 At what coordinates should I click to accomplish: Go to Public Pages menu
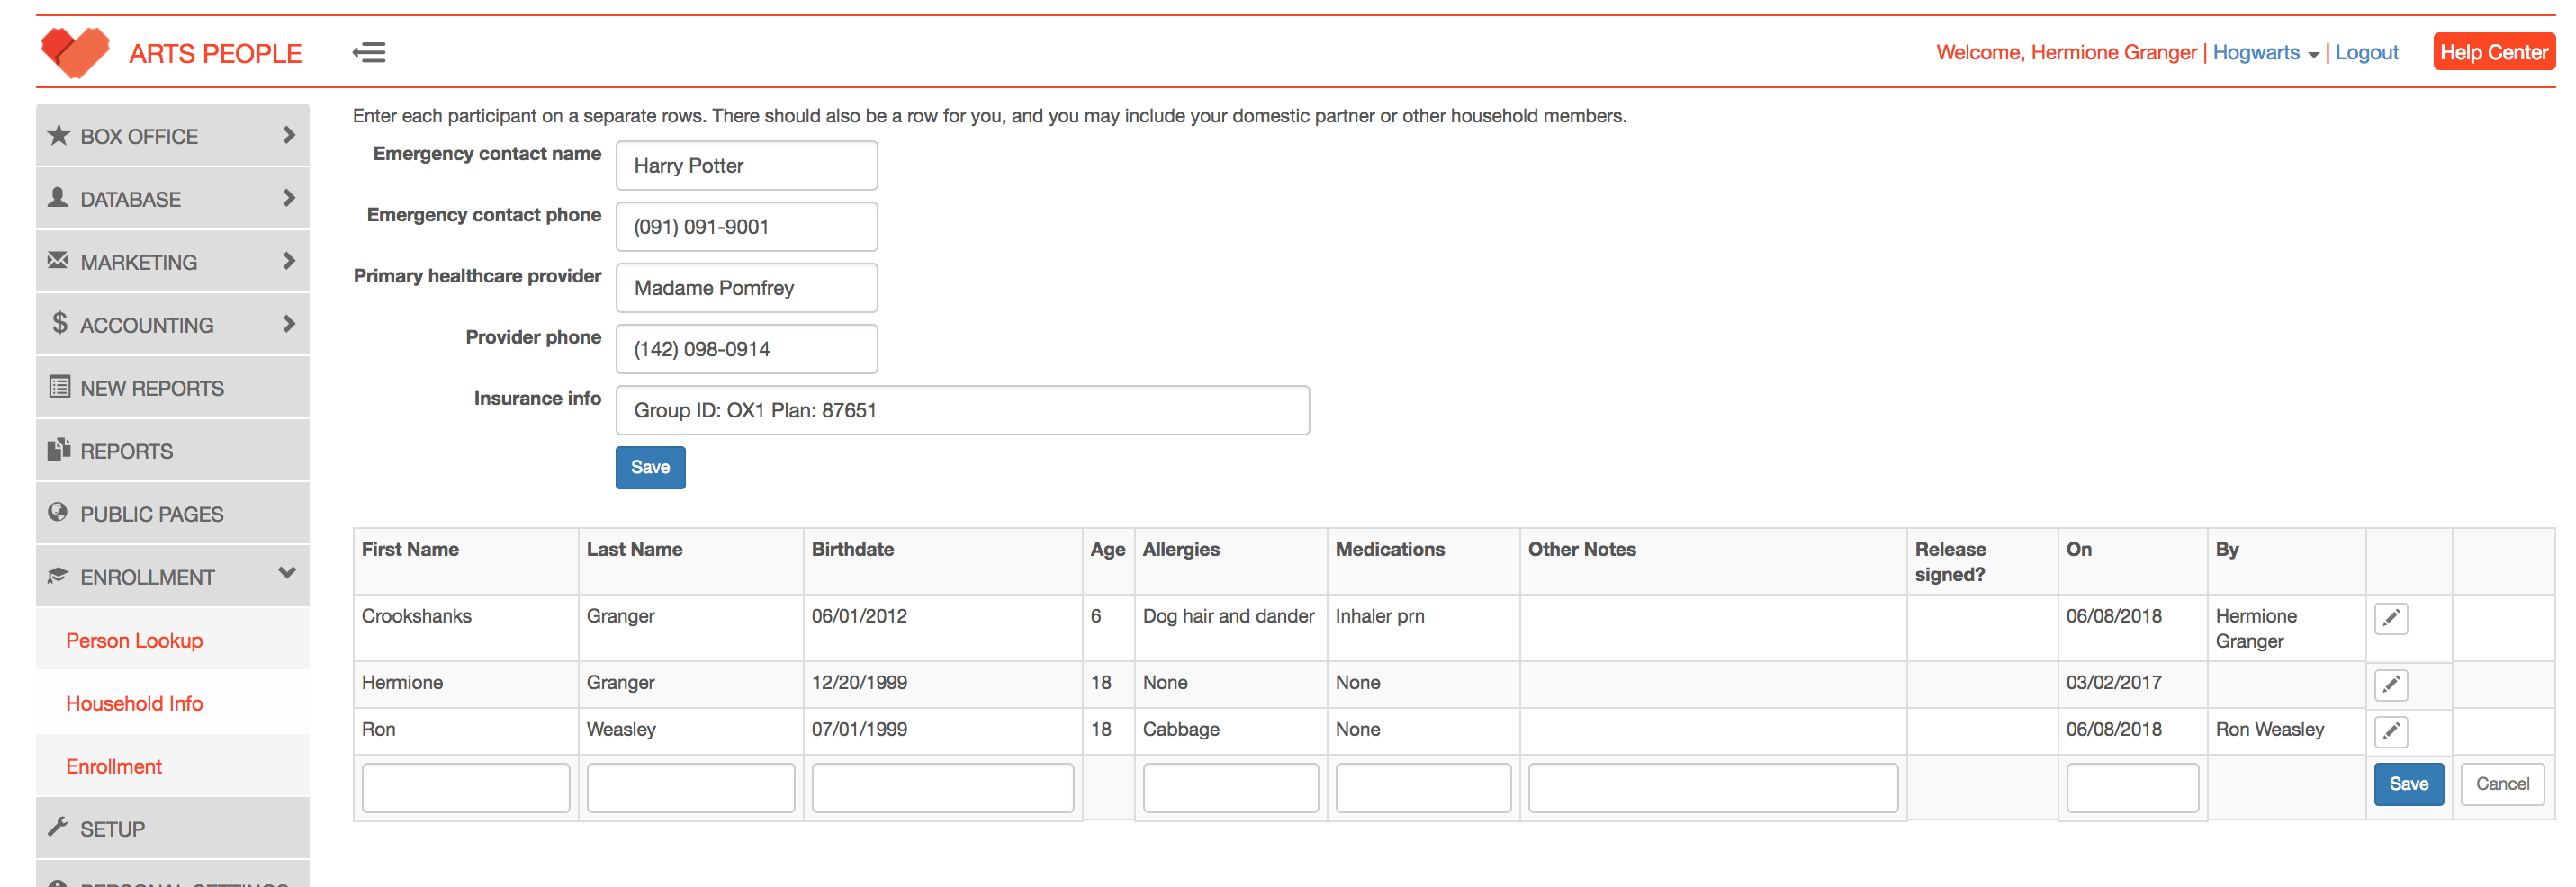click(x=152, y=514)
